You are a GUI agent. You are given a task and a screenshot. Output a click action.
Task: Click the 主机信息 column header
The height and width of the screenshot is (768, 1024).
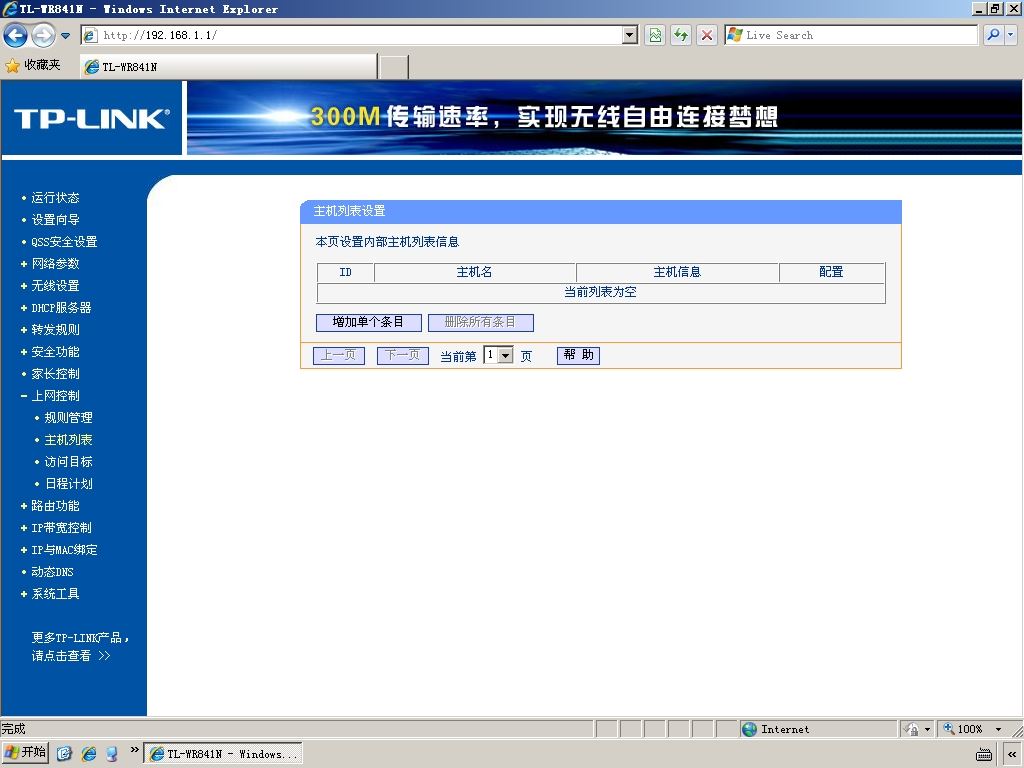[677, 272]
